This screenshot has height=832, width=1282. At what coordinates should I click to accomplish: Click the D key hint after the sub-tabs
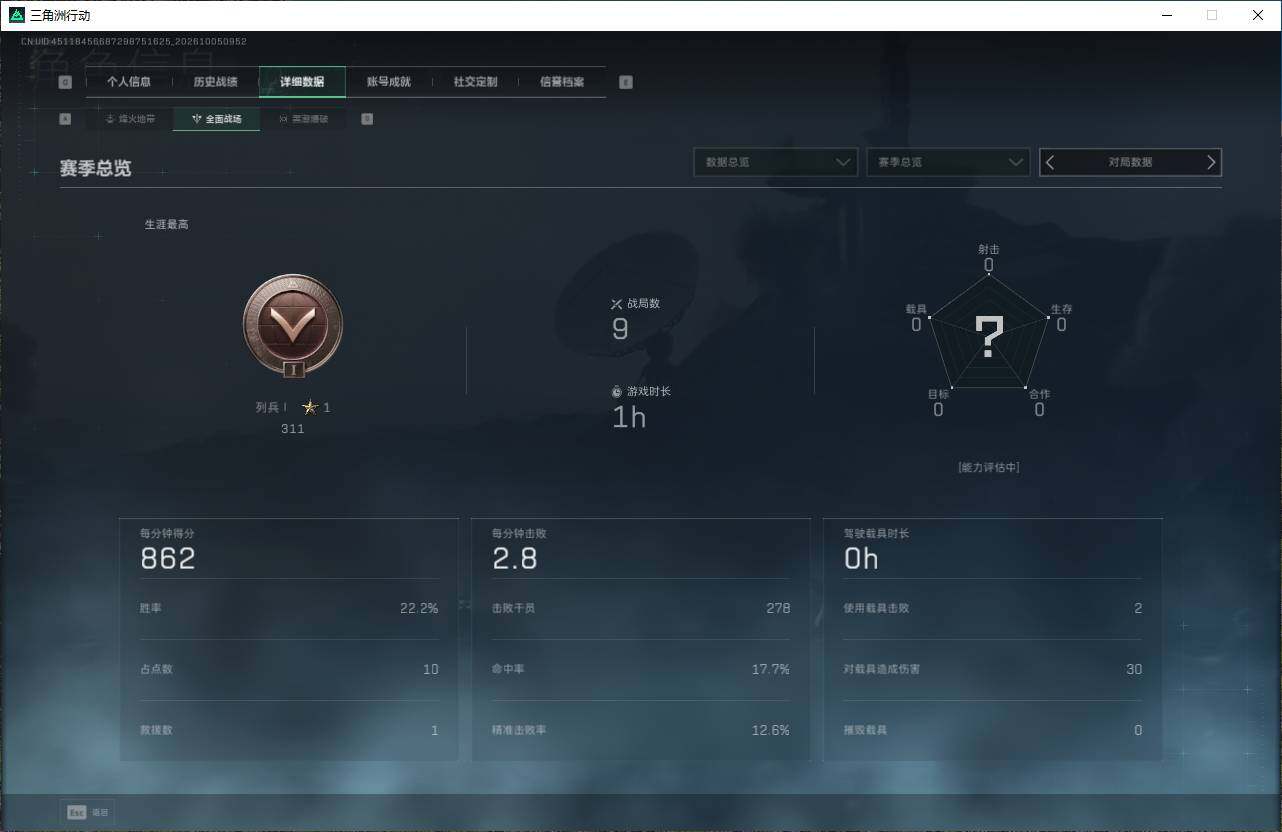367,119
